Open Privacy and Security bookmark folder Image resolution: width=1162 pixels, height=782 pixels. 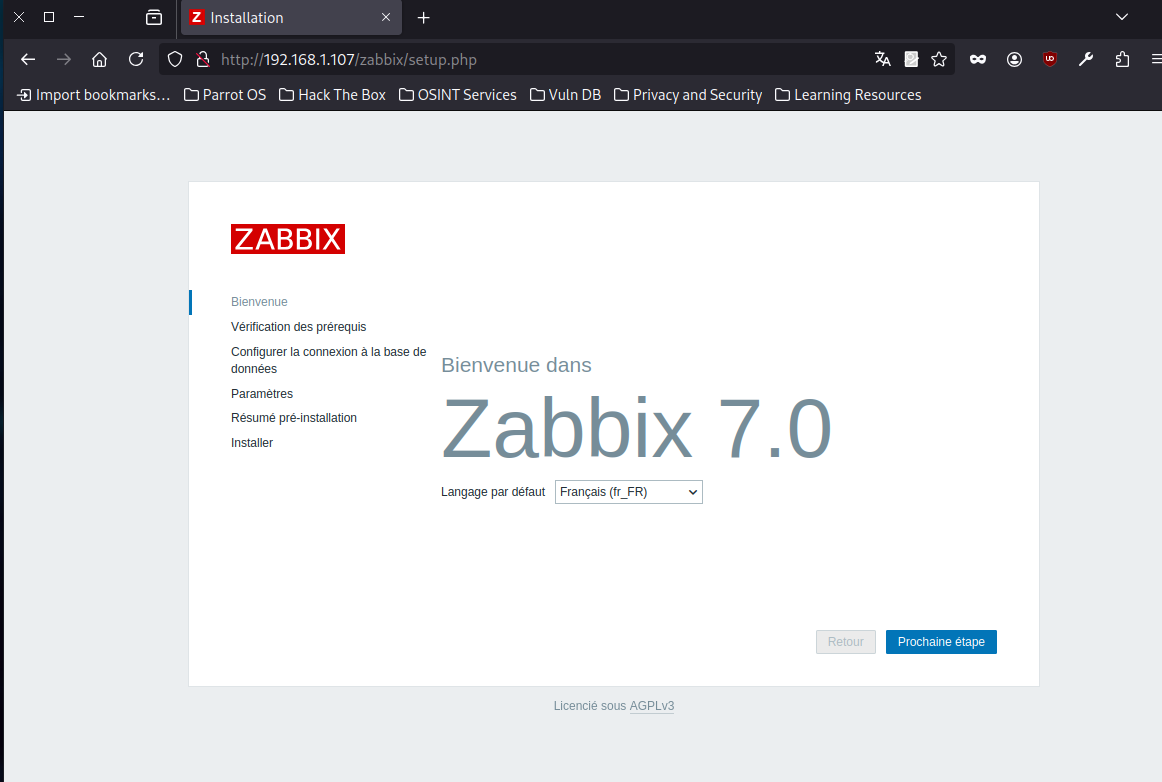[688, 95]
